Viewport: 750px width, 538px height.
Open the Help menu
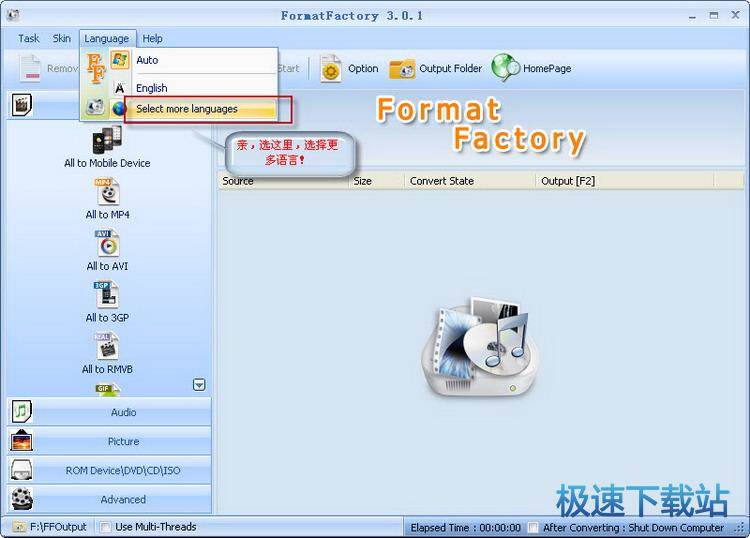pos(153,38)
